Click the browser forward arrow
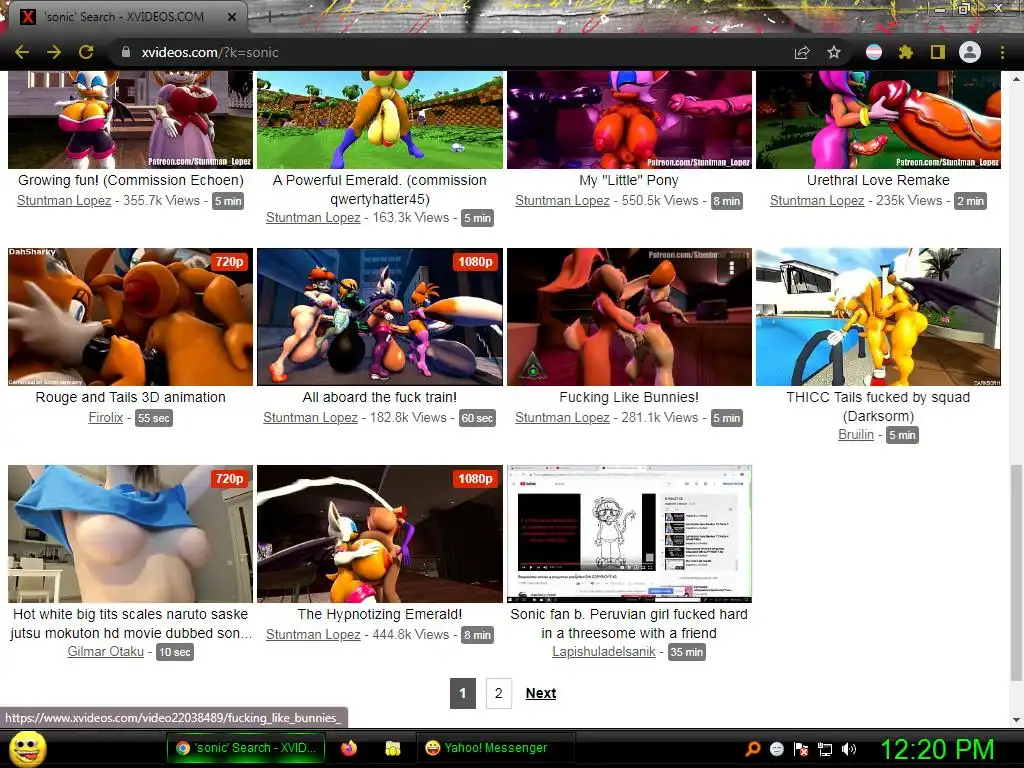1024x768 pixels. (54, 52)
